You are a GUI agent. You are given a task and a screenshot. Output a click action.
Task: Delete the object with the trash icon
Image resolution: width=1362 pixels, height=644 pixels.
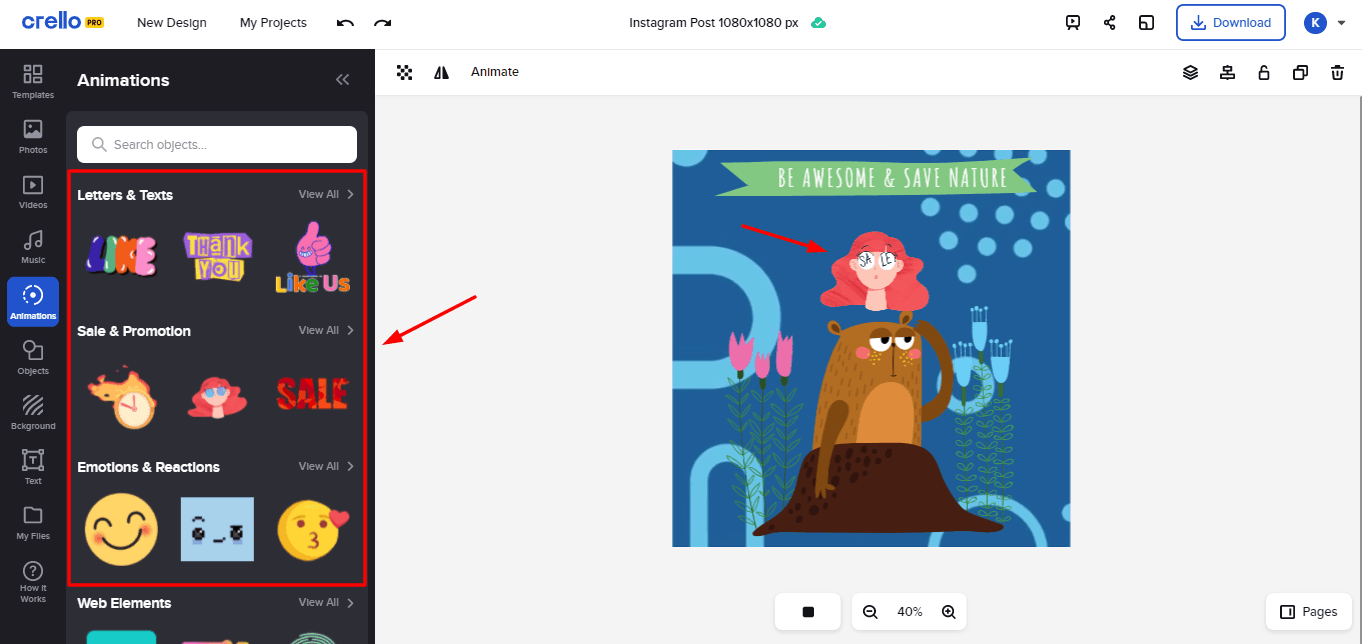pyautogui.click(x=1337, y=72)
